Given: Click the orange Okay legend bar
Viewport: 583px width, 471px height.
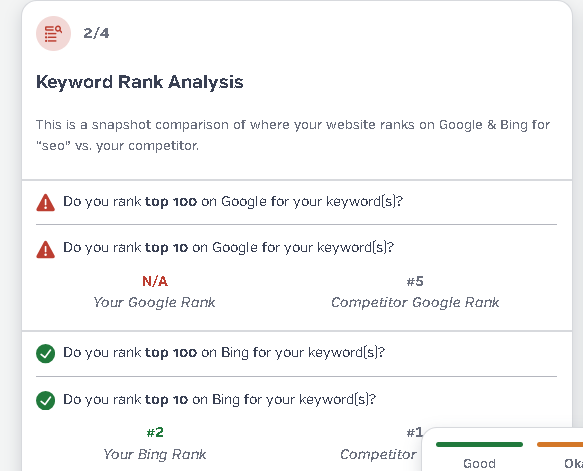Looking at the screenshot, I should 560,444.
